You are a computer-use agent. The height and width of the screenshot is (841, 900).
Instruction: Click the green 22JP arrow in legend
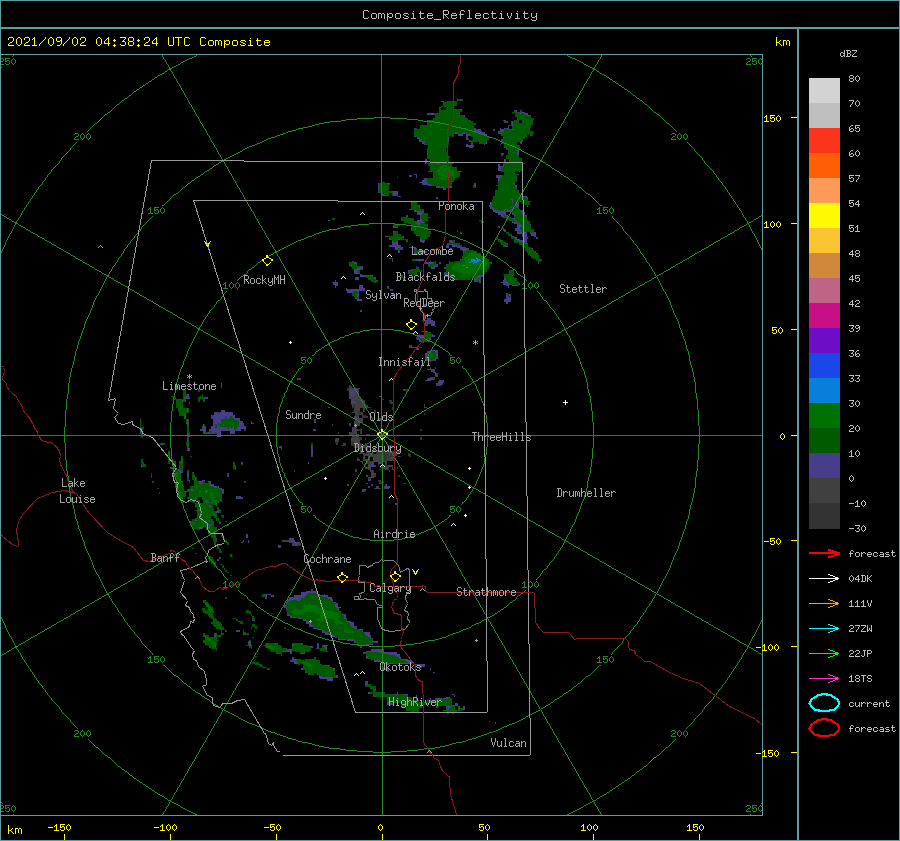(x=824, y=653)
